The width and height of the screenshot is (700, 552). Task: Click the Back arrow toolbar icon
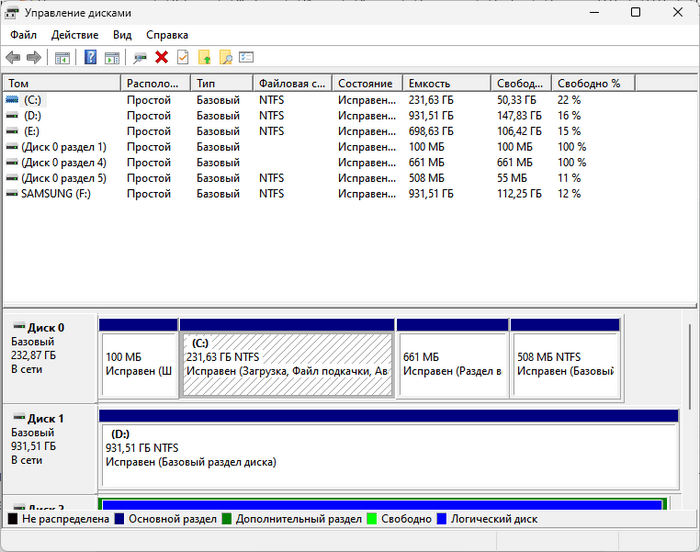click(13, 58)
